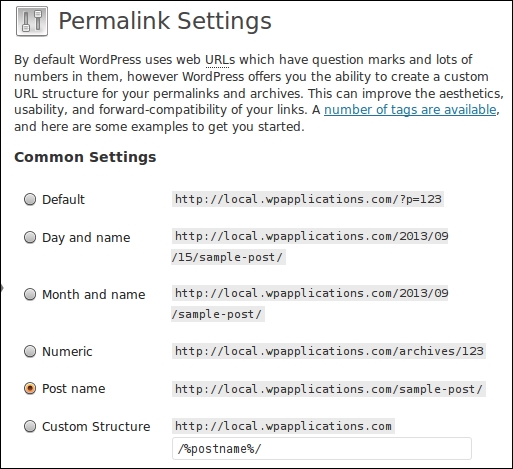Enable the Numeric permalink radio button
513x469 pixels.
(30, 351)
